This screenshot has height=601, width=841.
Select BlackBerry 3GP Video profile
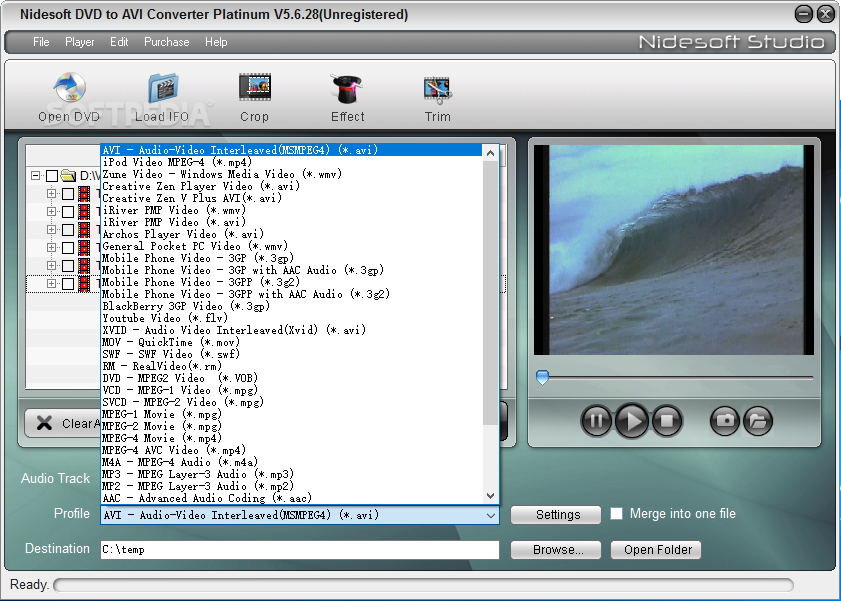292,306
